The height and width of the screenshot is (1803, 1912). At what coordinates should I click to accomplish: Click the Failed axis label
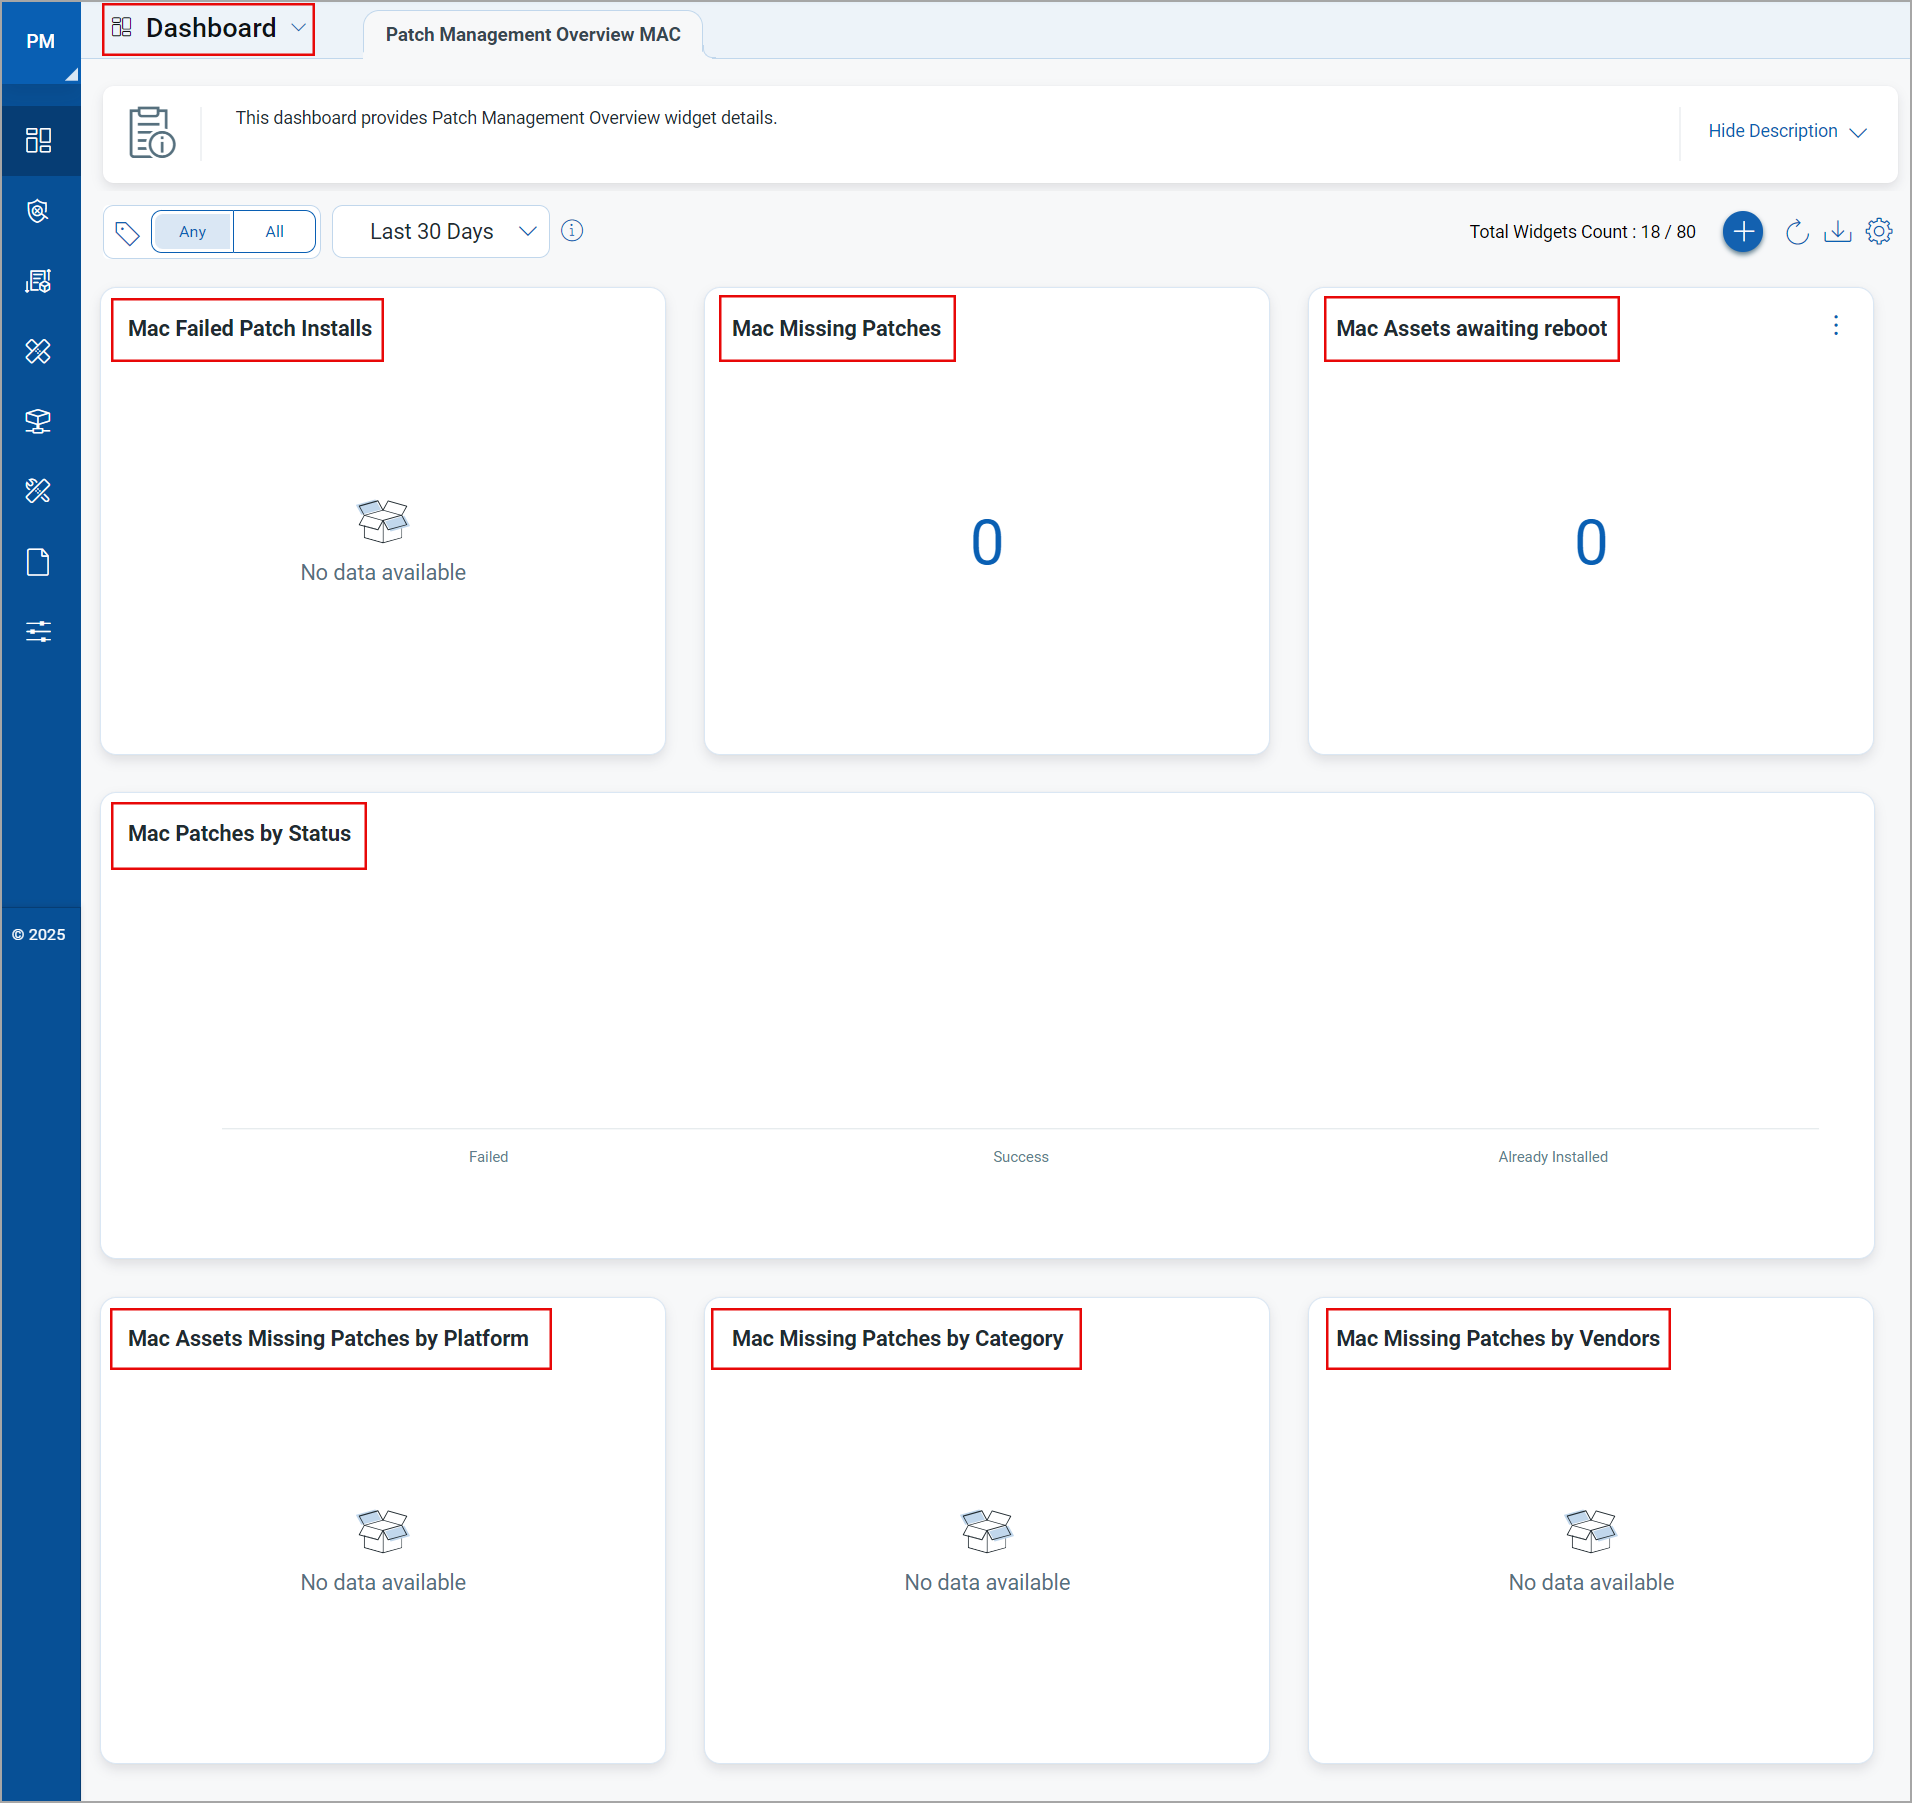click(x=488, y=1157)
